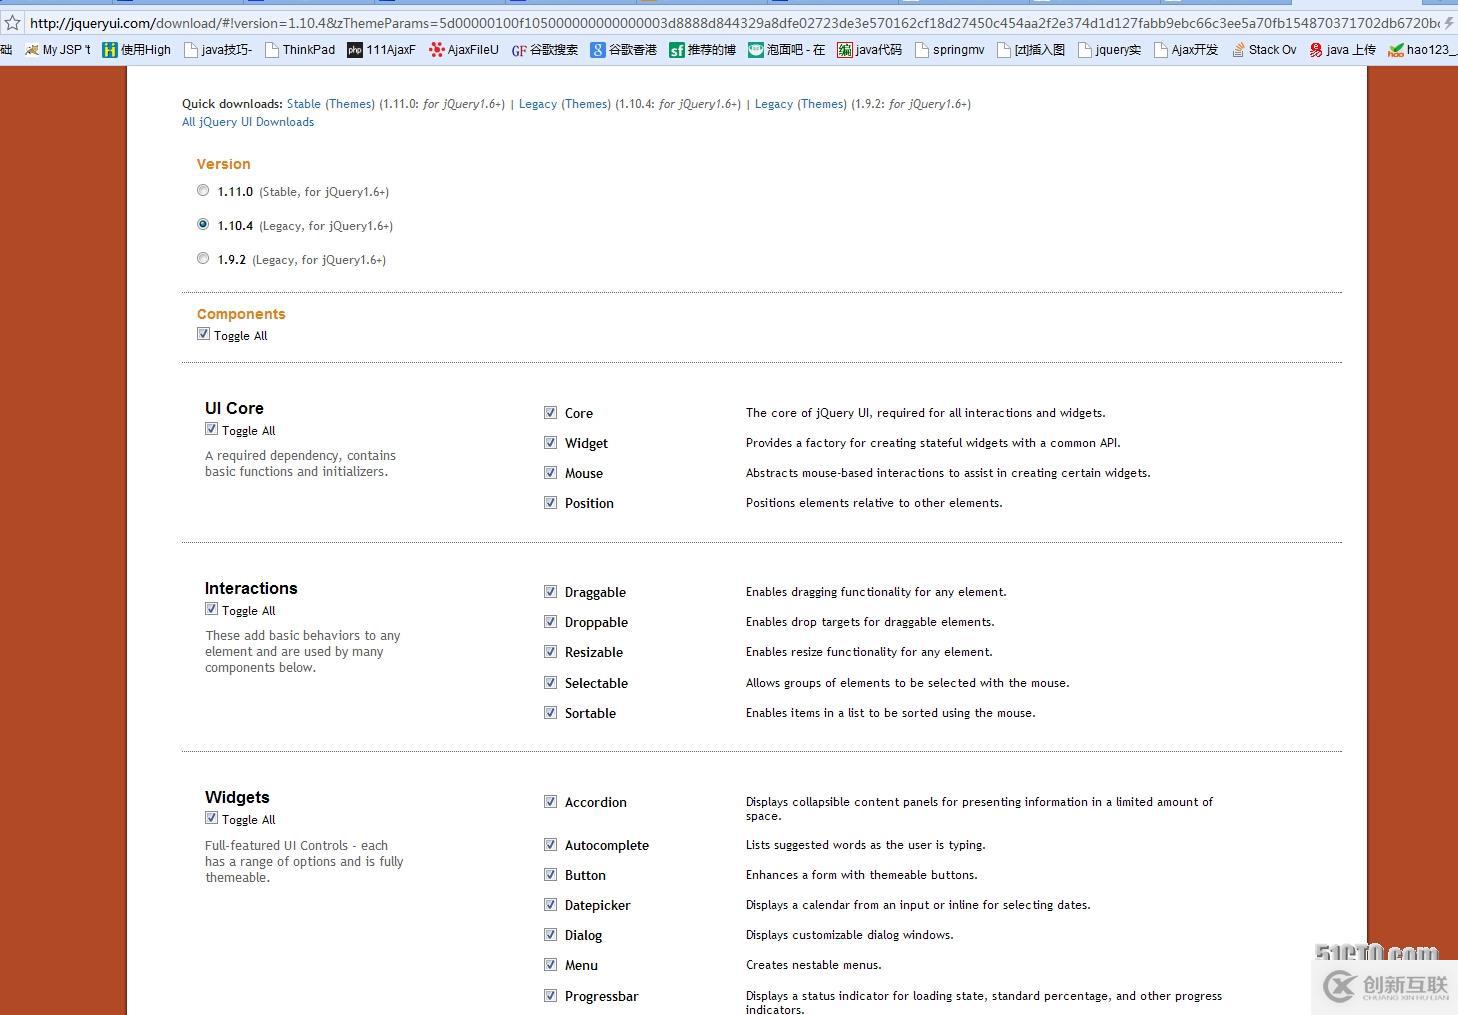Open the '使用High' bookmark

click(137, 50)
